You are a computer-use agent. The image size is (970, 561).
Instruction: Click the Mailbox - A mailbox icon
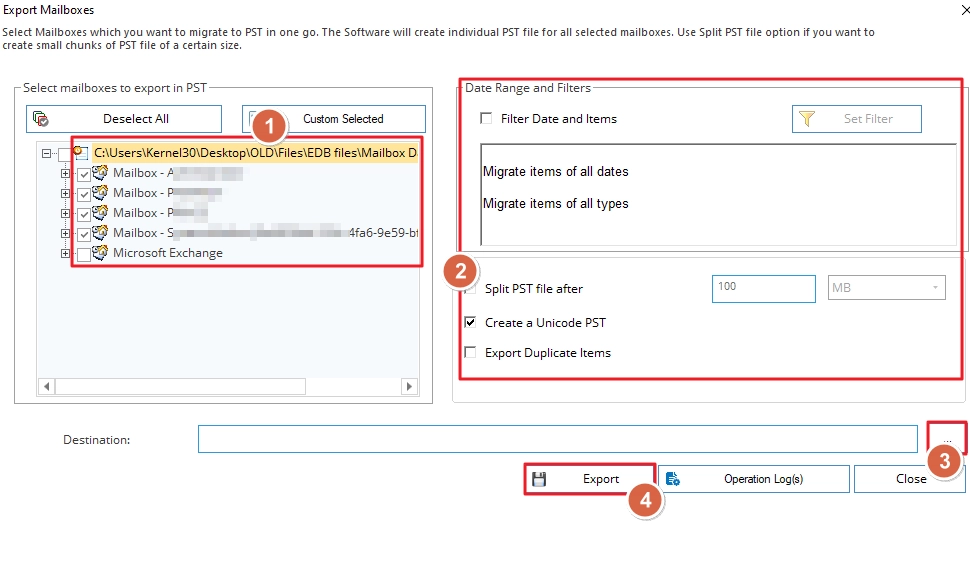(x=100, y=172)
